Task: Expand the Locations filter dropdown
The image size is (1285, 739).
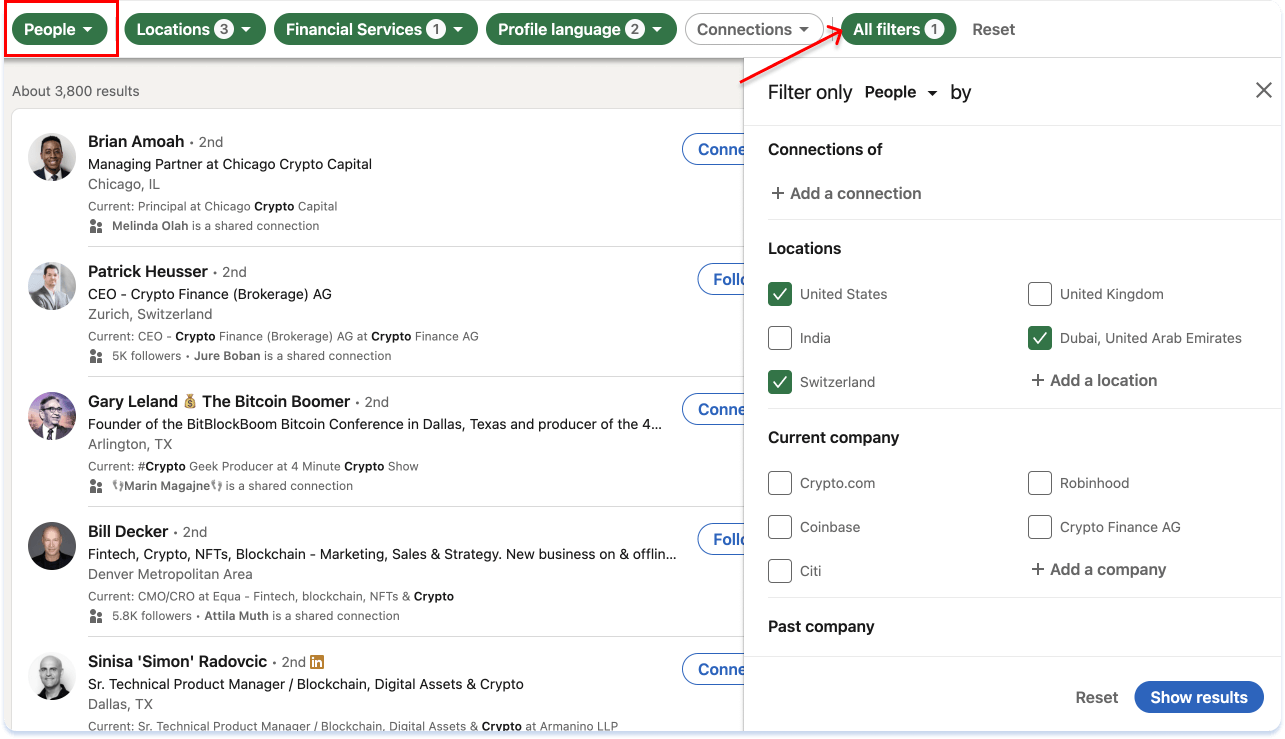Action: [x=194, y=29]
